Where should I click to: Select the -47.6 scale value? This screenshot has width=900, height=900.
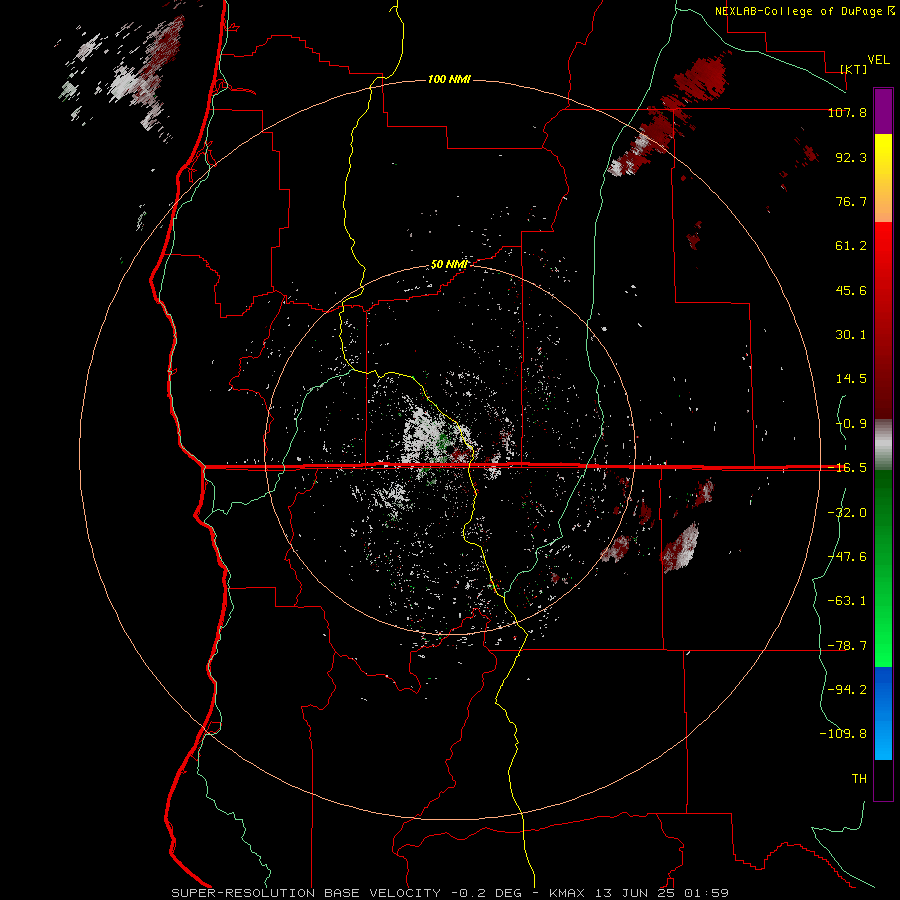(x=847, y=556)
